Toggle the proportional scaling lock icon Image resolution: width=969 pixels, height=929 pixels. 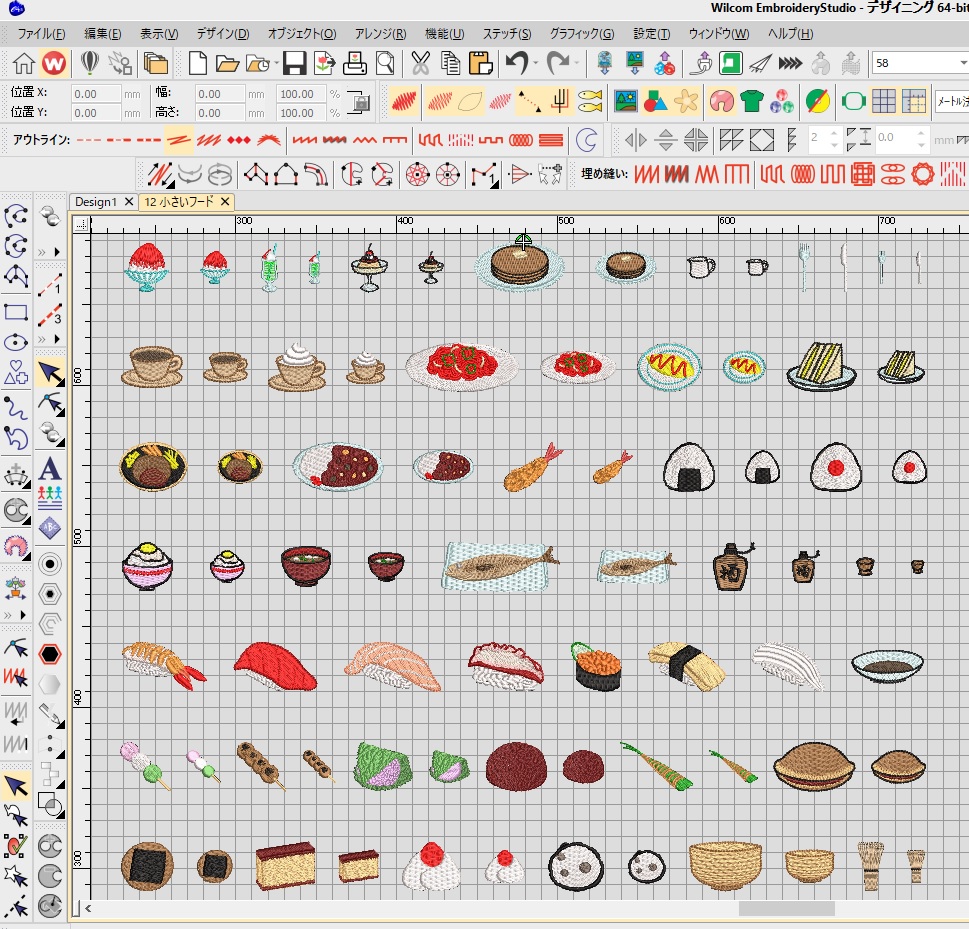[x=358, y=102]
